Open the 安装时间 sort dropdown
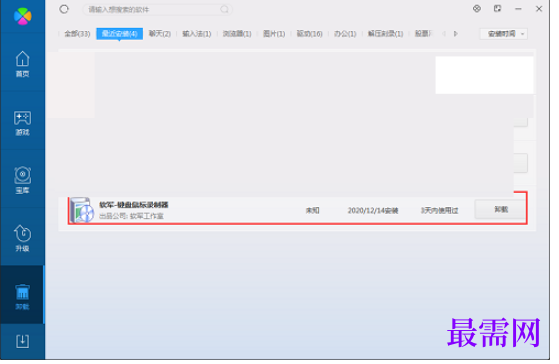This screenshot has width=559, height=364. point(504,34)
